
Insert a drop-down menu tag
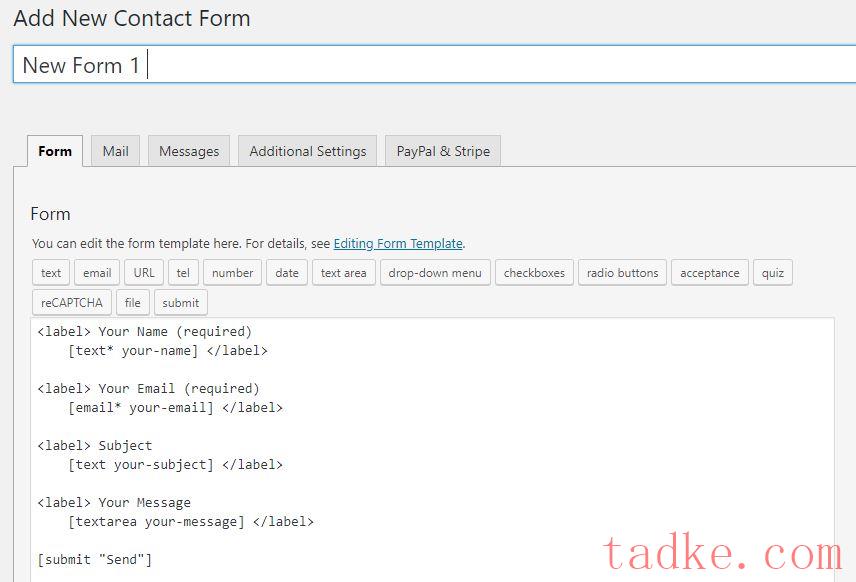(435, 273)
